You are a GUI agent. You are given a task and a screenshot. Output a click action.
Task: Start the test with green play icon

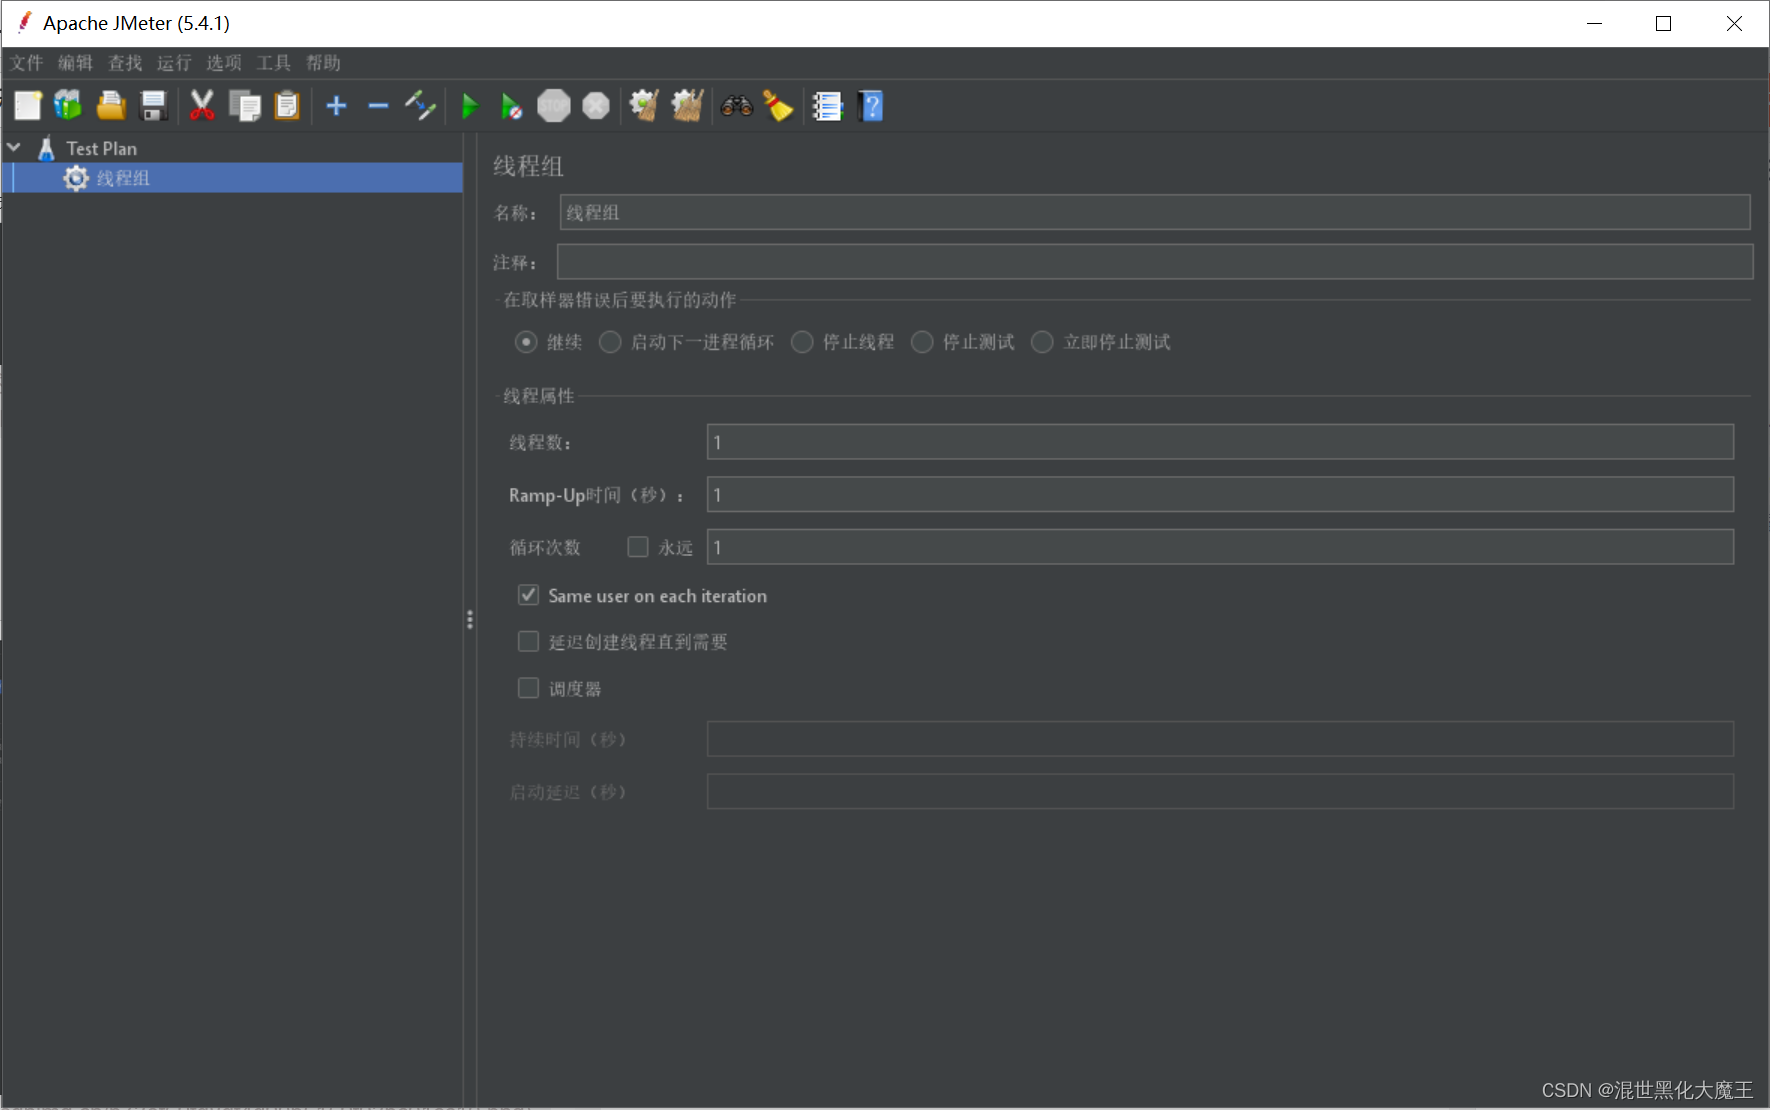469,106
